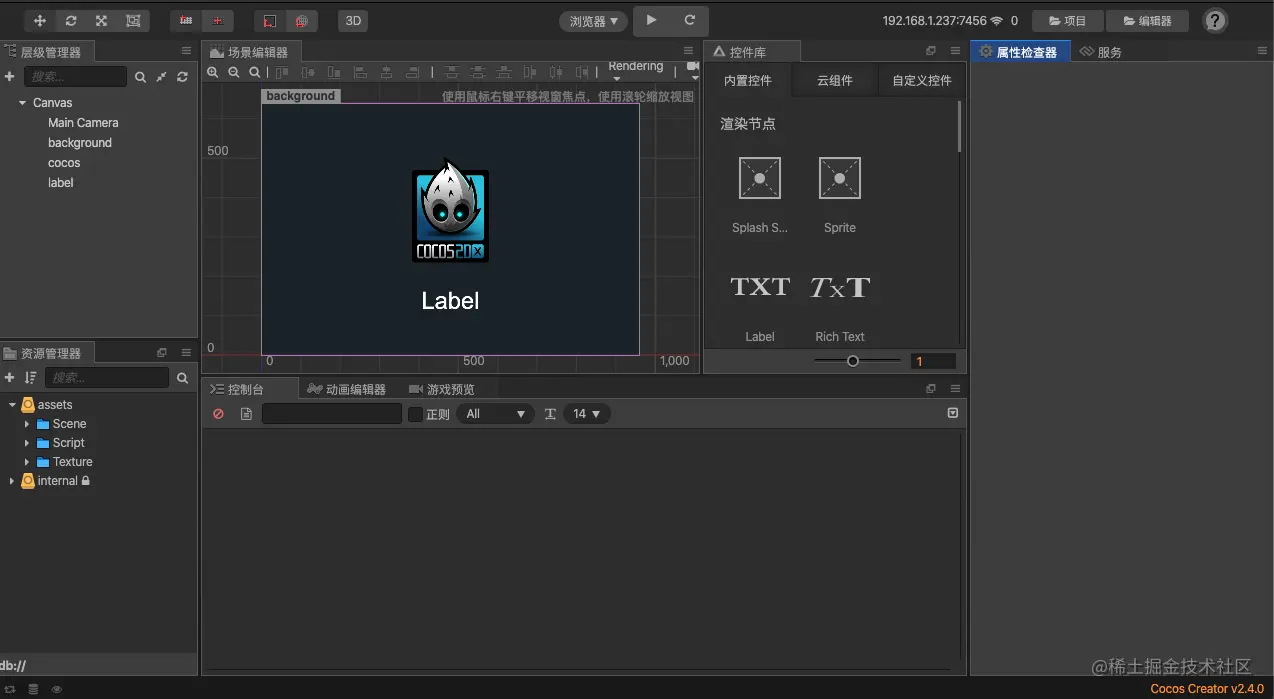Image resolution: width=1274 pixels, height=699 pixels.
Task: Pop out the 资源管理器 panel
Action: click(162, 353)
